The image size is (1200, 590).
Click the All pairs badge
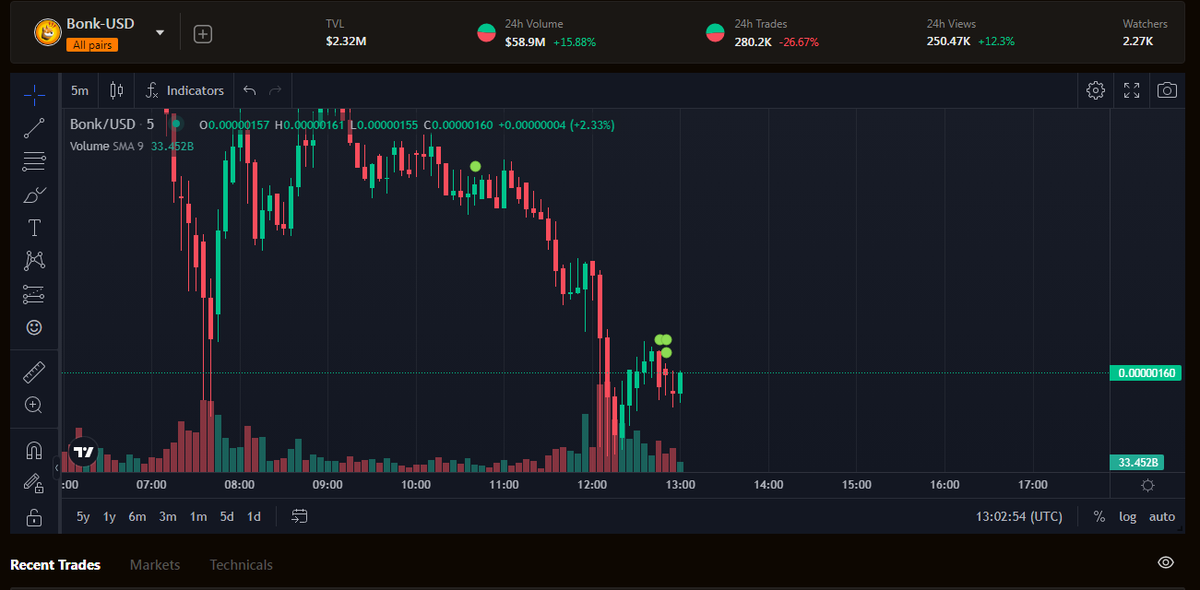[92, 45]
